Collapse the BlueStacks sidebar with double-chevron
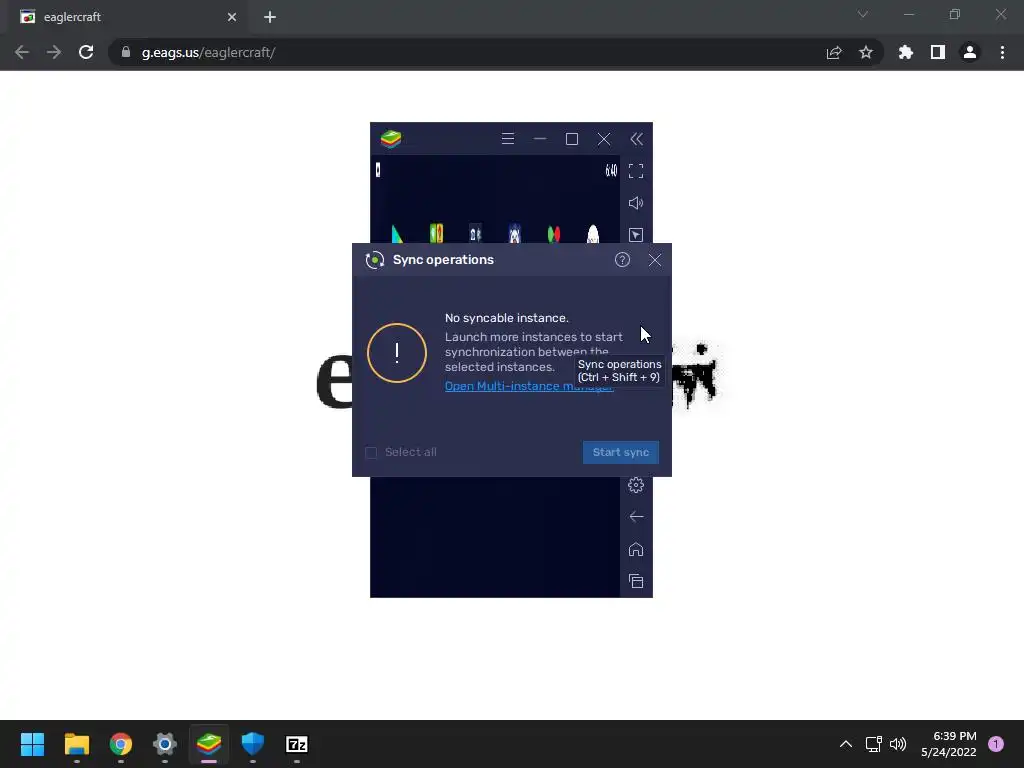1024x768 pixels. (x=636, y=139)
